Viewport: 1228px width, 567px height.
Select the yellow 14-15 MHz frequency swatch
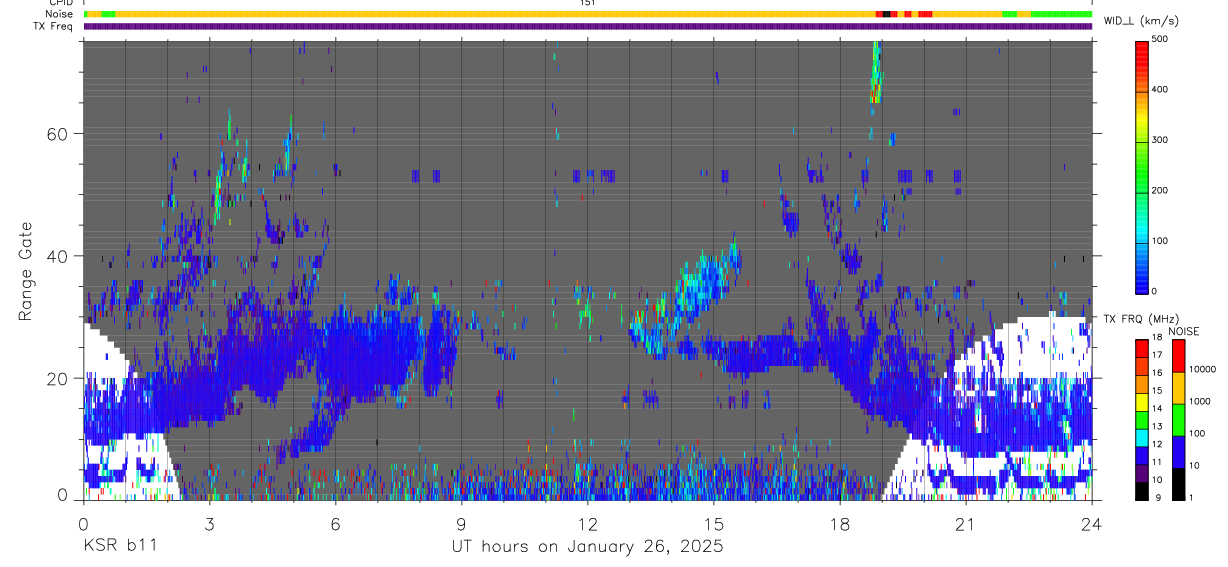click(x=1142, y=401)
